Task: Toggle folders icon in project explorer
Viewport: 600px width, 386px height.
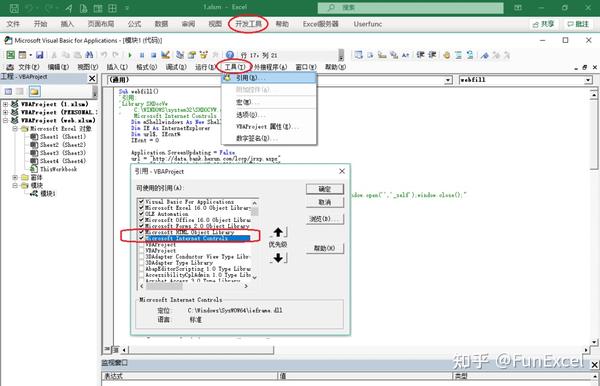Action: click(34, 91)
